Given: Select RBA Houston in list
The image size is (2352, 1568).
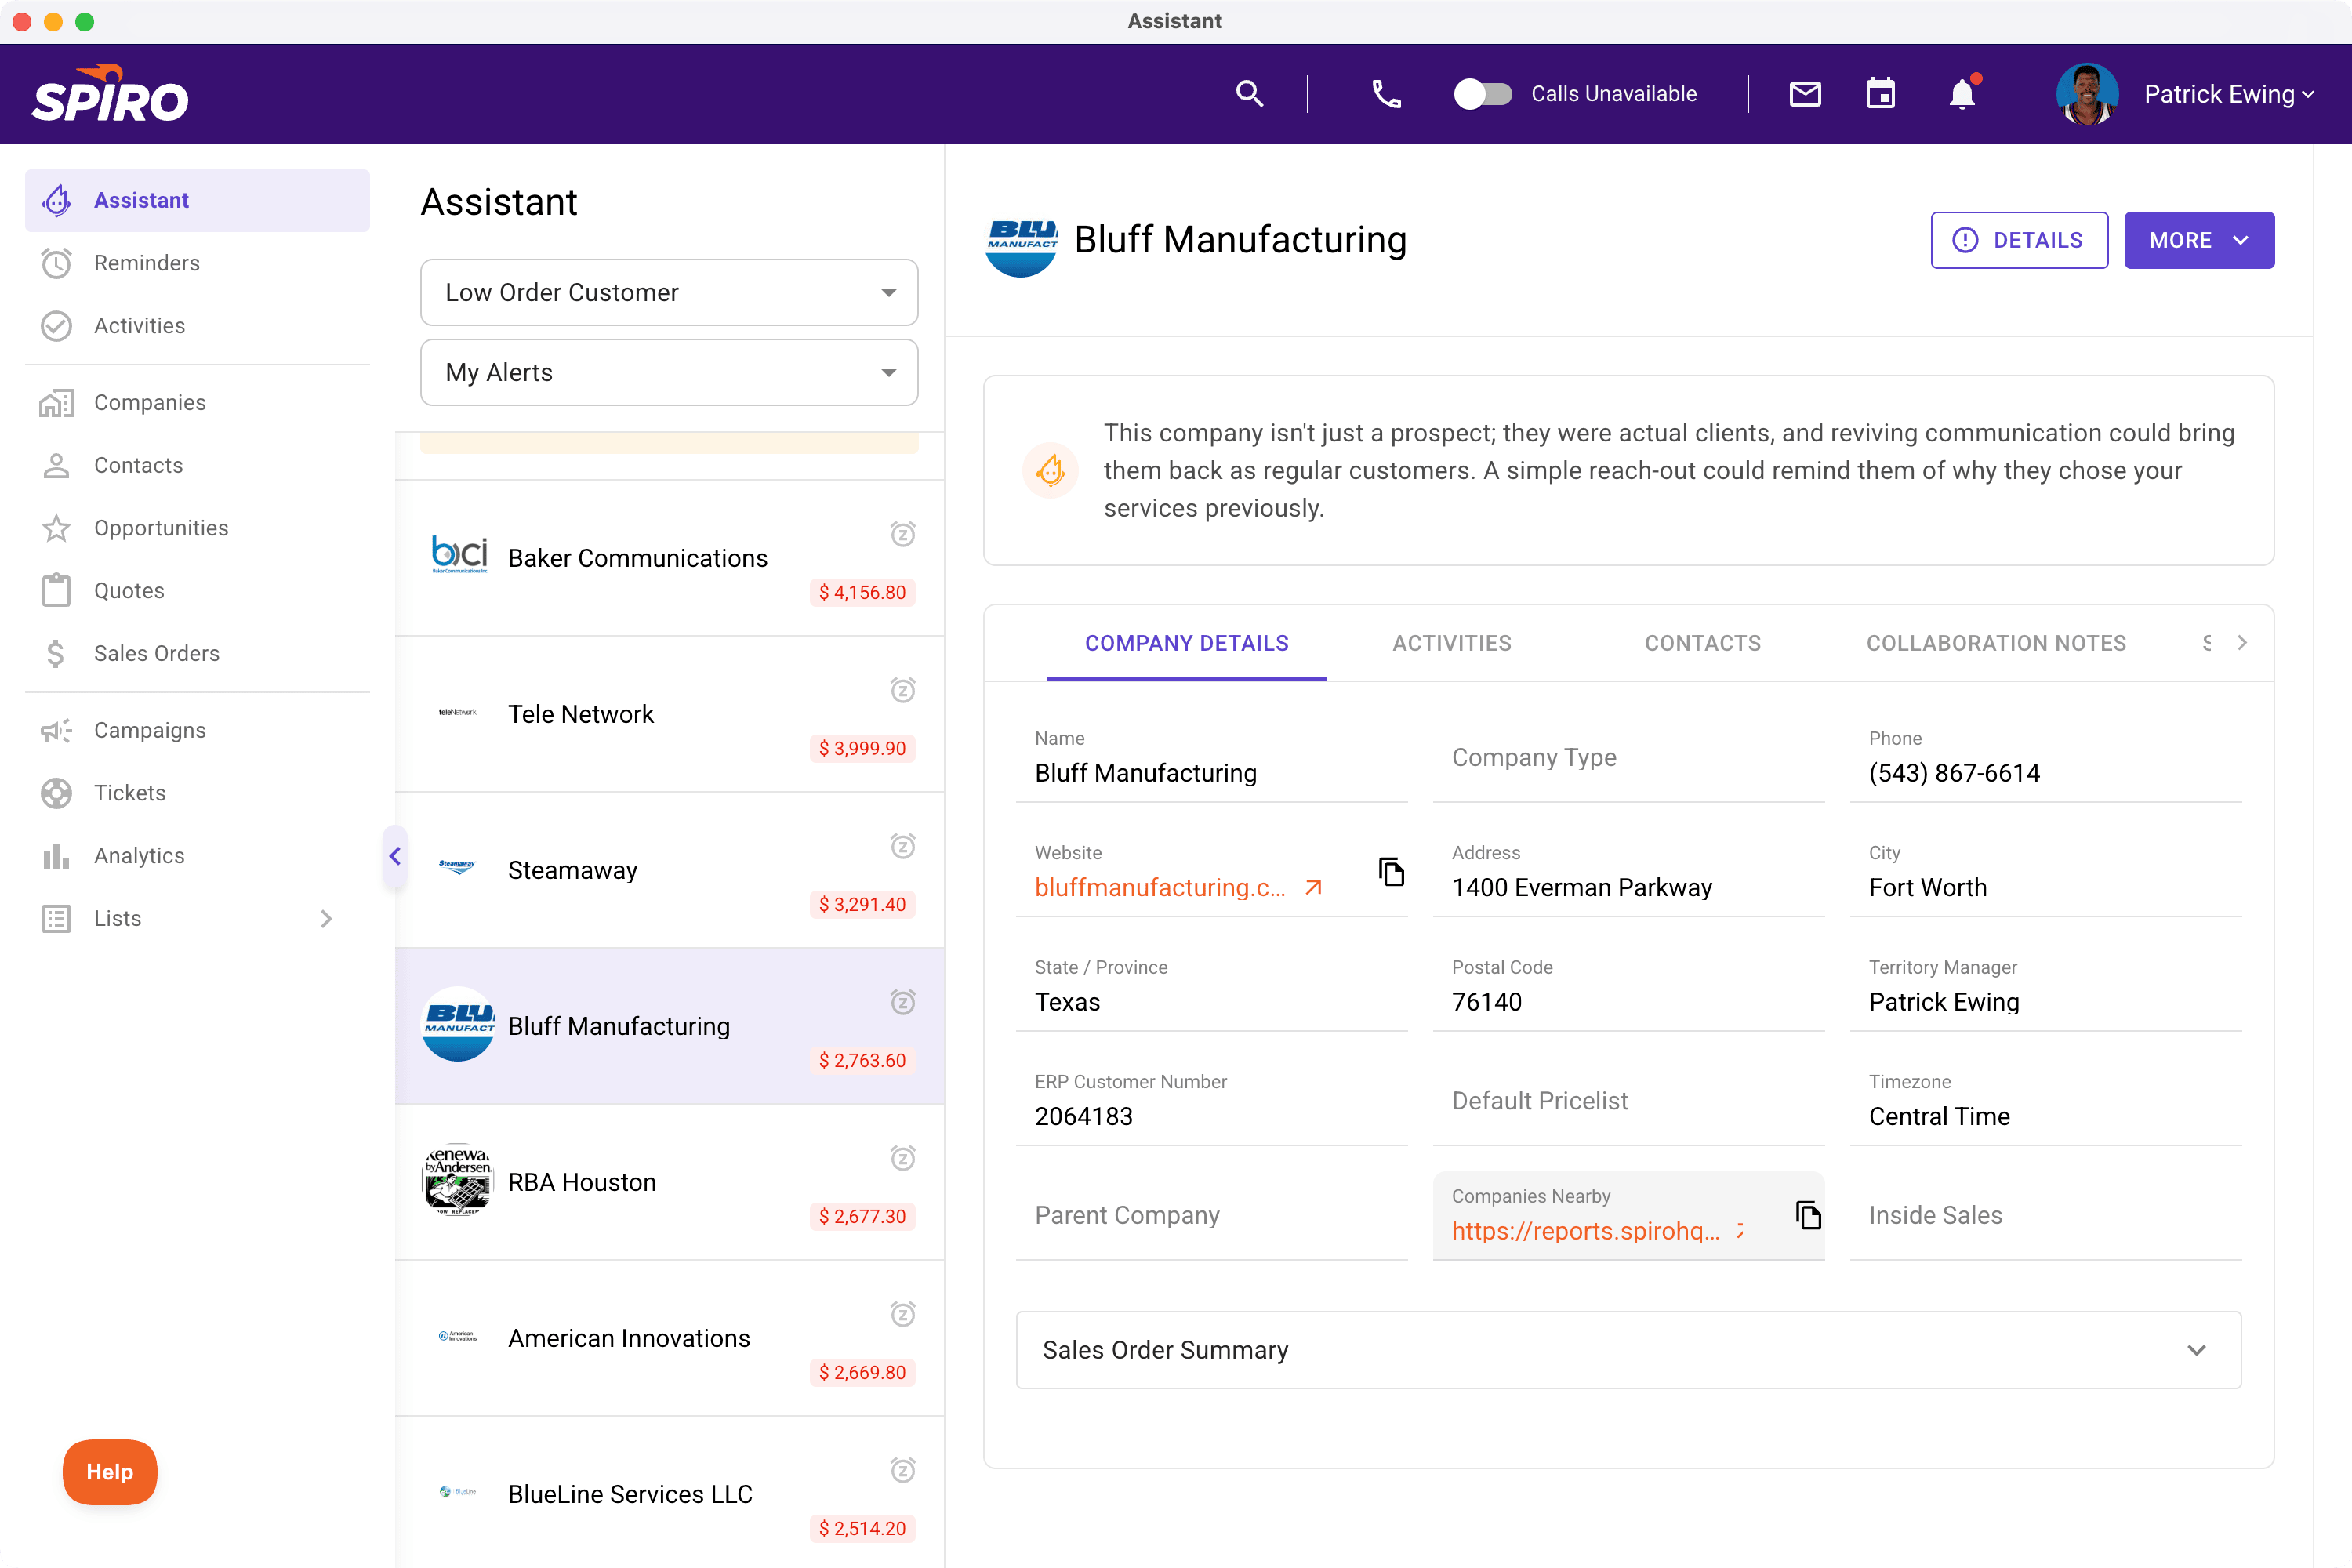Looking at the screenshot, I should tap(669, 1182).
